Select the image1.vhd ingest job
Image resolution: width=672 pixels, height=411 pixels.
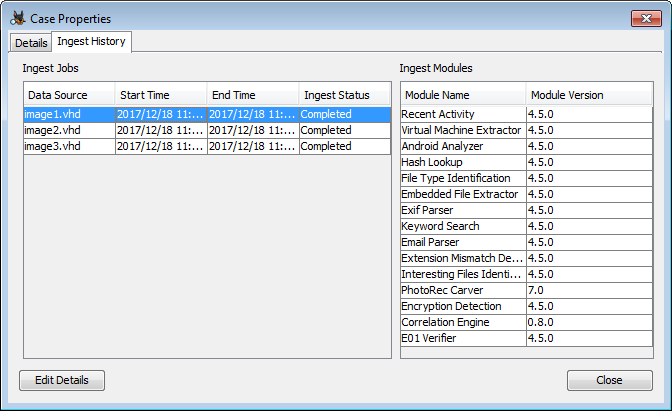pyautogui.click(x=207, y=114)
